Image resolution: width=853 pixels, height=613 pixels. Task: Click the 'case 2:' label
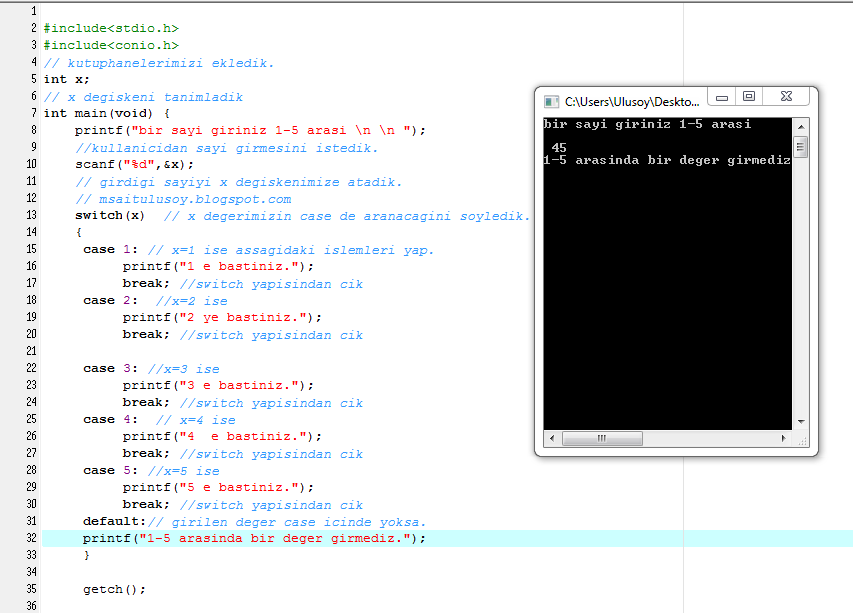coord(110,301)
